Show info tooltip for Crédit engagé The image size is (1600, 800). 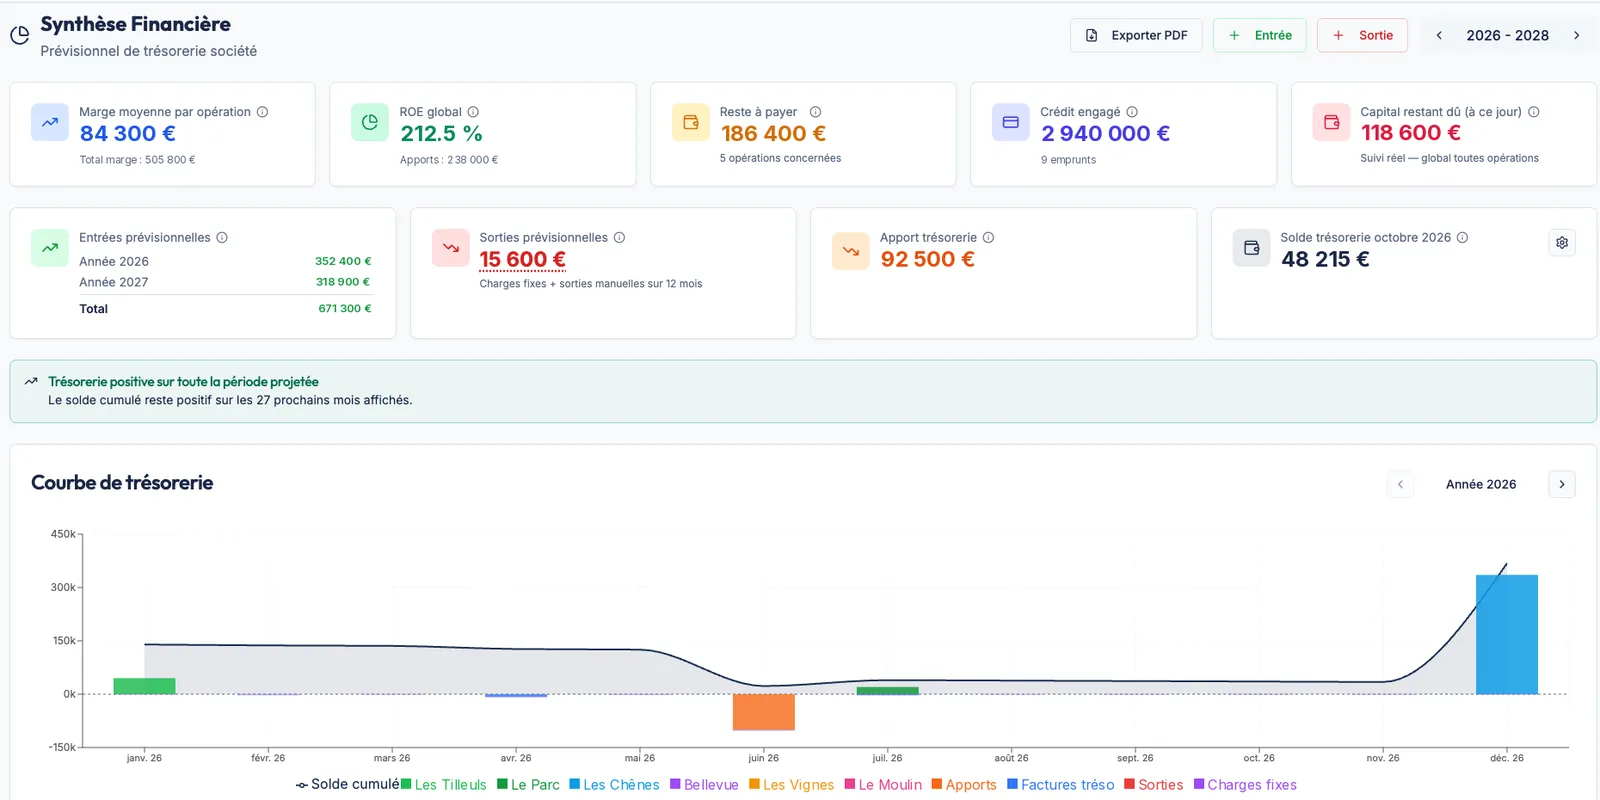click(1132, 112)
